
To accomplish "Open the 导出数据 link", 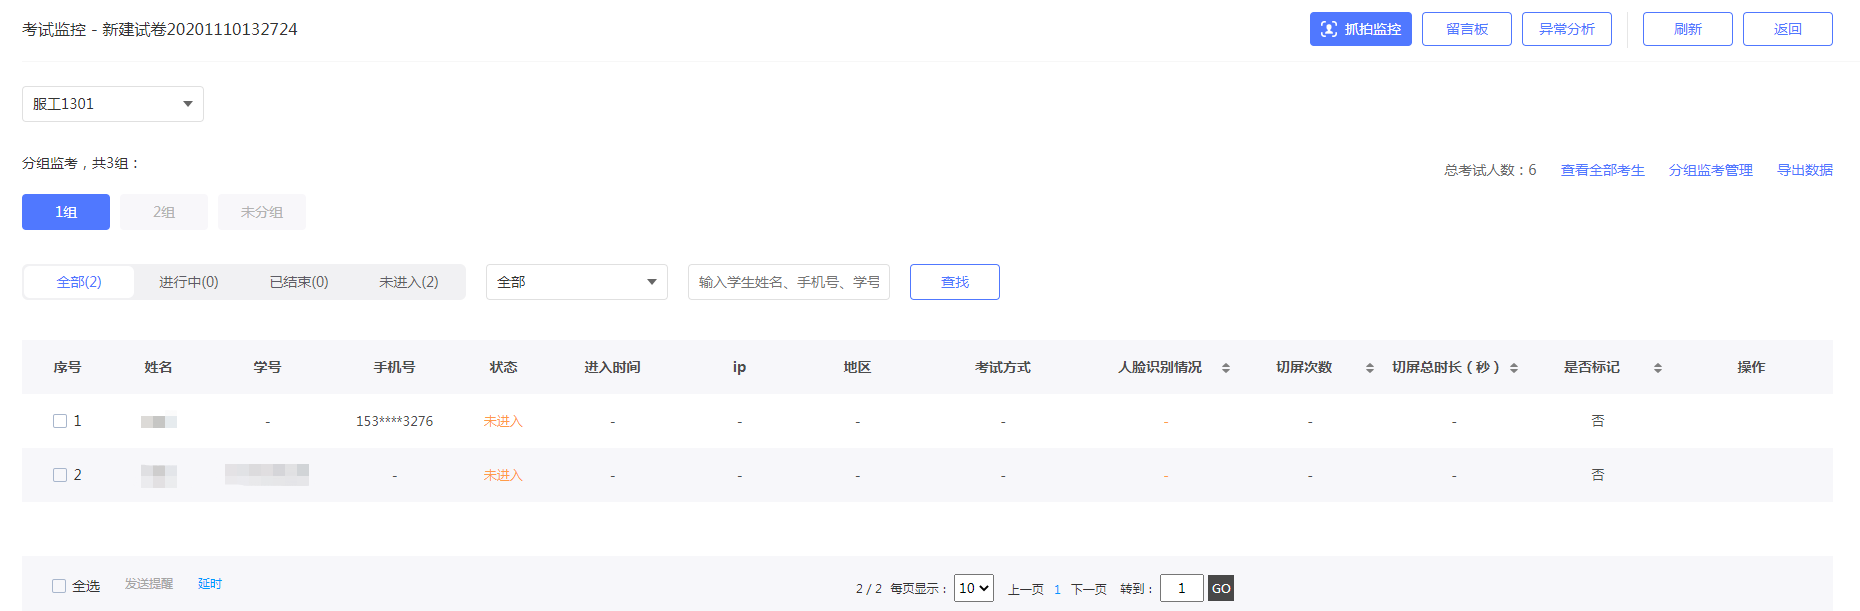I will pos(1804,170).
